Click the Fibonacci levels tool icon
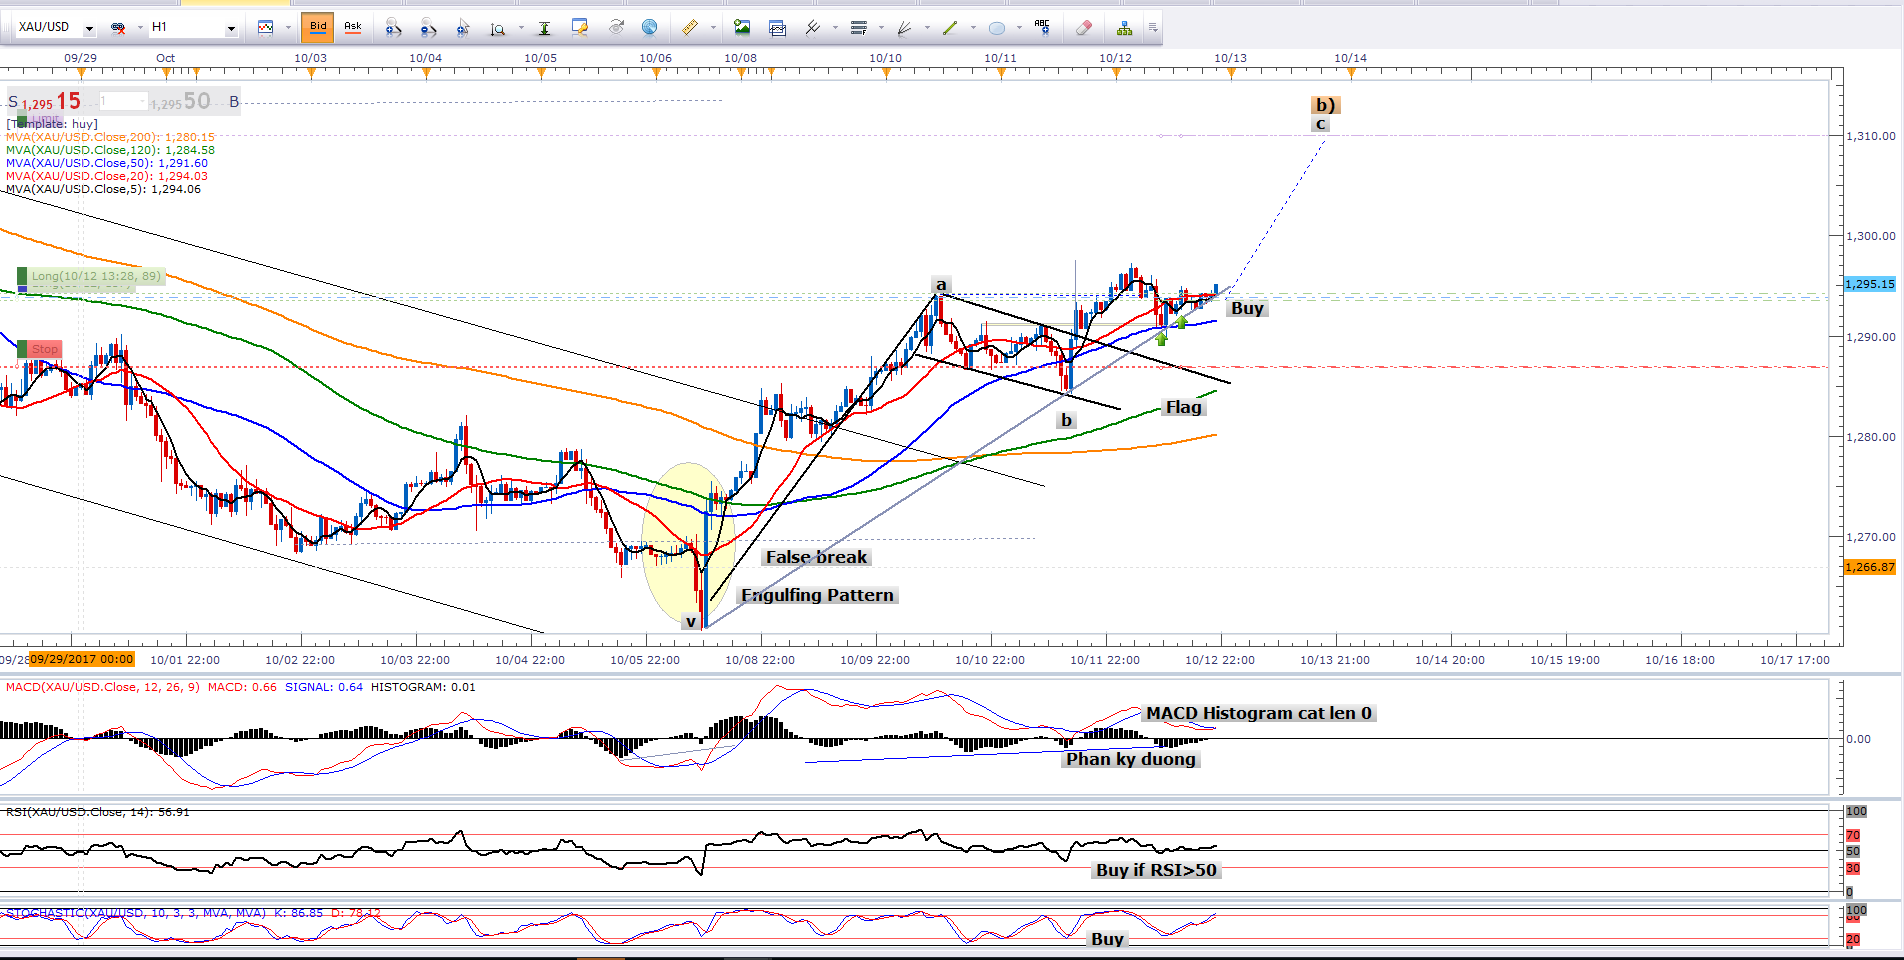 [858, 28]
